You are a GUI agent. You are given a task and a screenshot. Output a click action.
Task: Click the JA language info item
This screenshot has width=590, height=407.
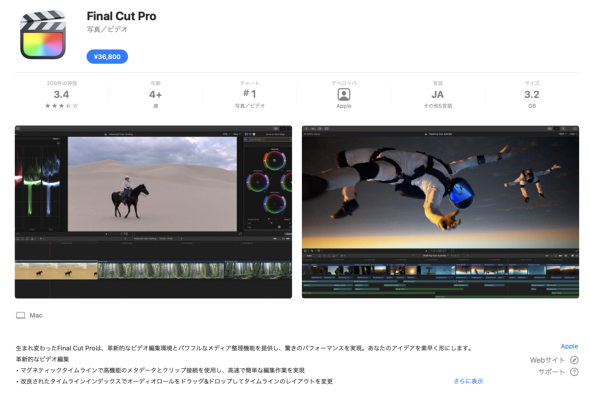pyautogui.click(x=438, y=94)
